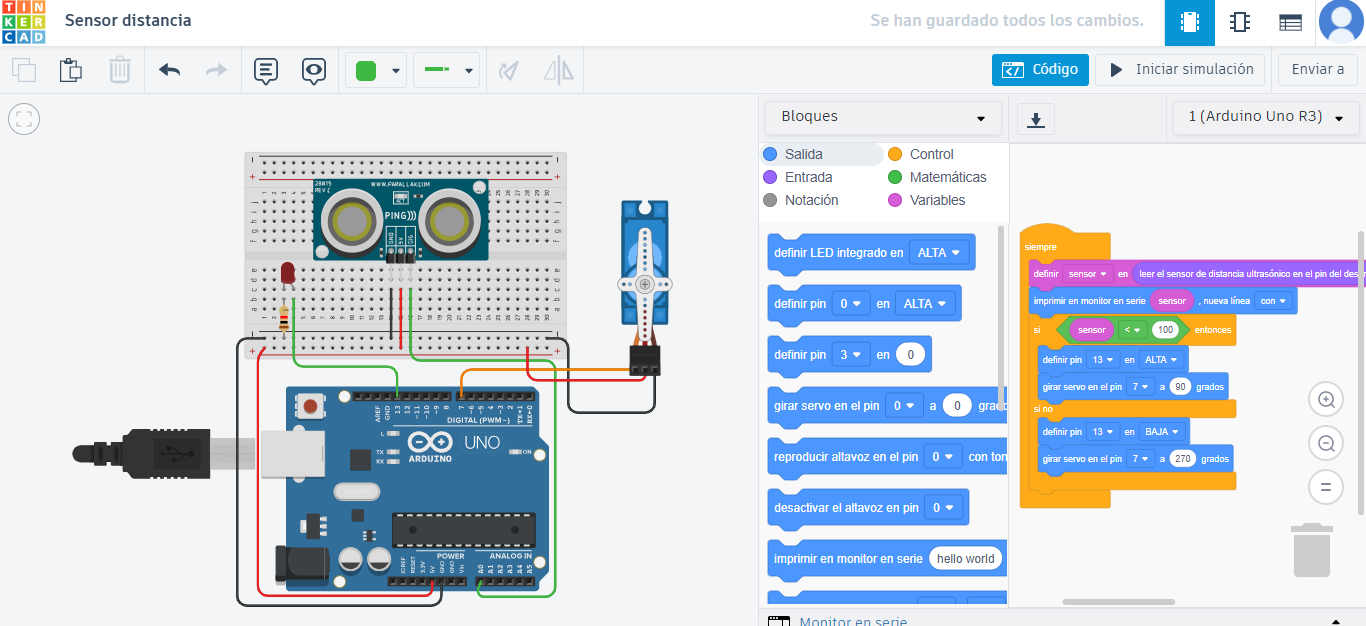Screen dimensions: 1366x626
Task: Click the Delete trash icon in toolbar
Action: 120,70
